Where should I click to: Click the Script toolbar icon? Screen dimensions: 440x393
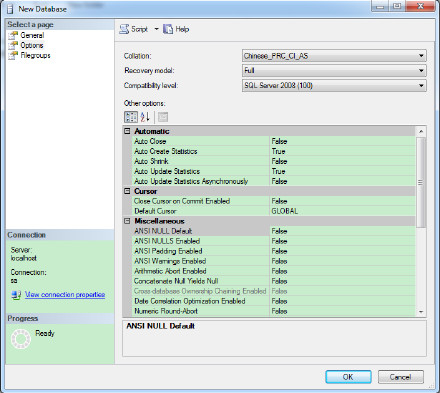click(124, 29)
